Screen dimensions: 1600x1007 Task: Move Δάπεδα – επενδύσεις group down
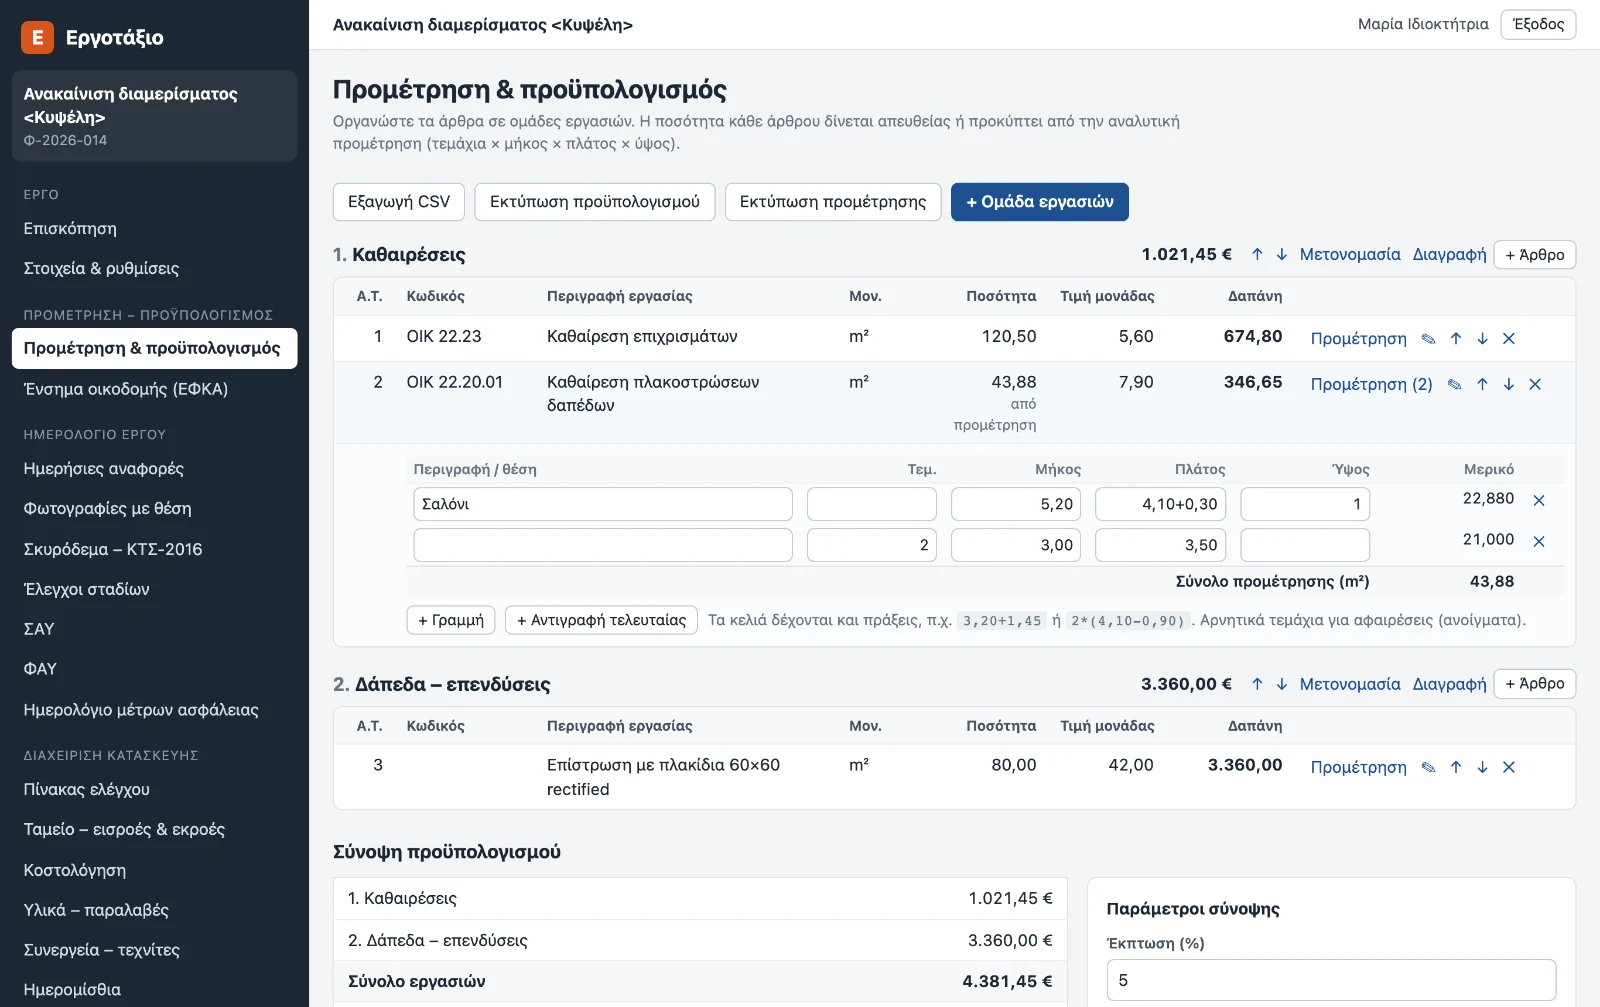[1281, 684]
